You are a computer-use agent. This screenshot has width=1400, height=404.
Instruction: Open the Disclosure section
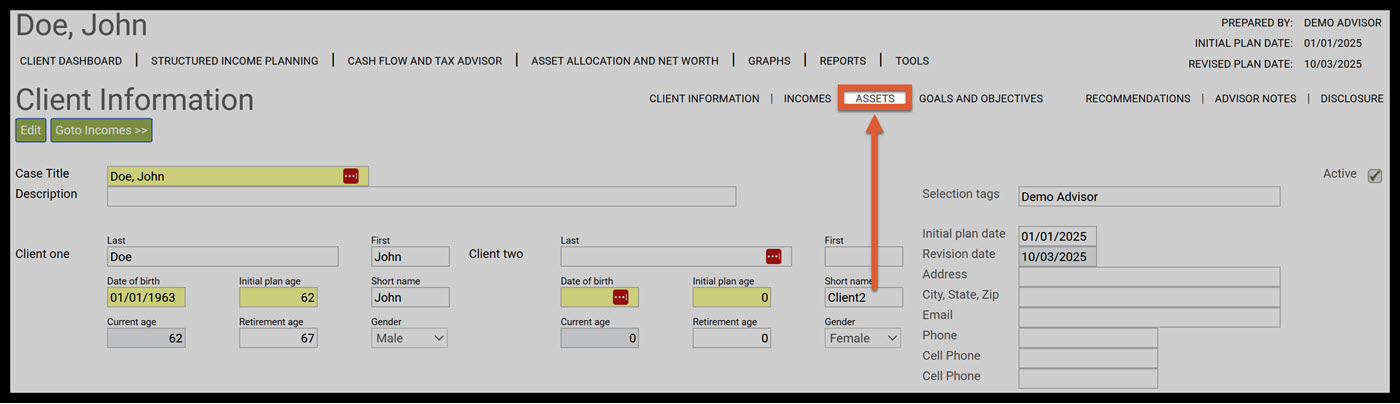[1352, 99]
